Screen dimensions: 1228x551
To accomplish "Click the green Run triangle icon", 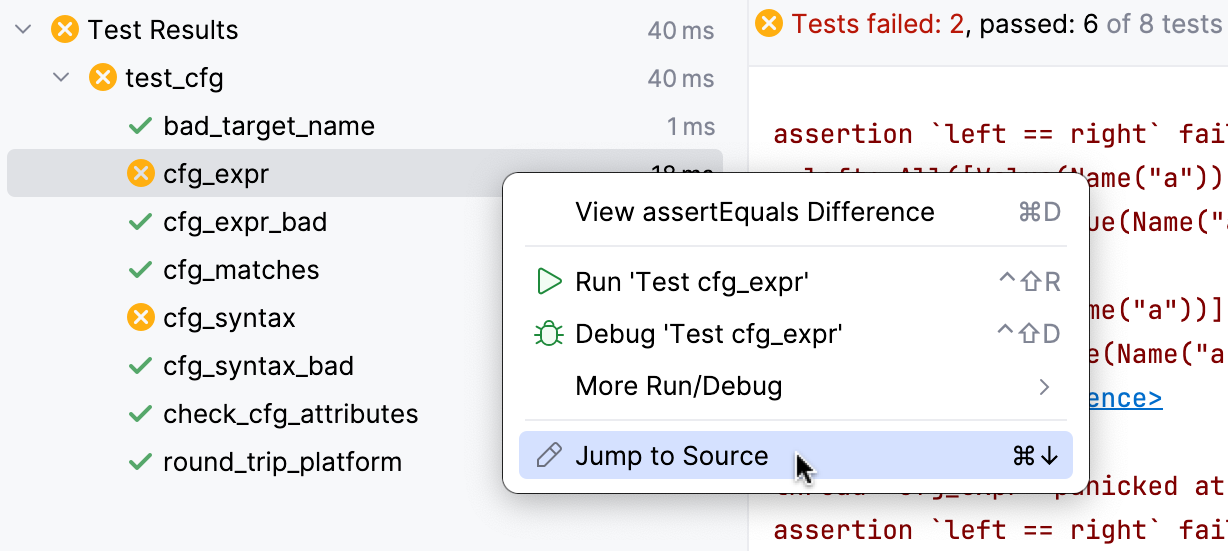I will coord(549,282).
